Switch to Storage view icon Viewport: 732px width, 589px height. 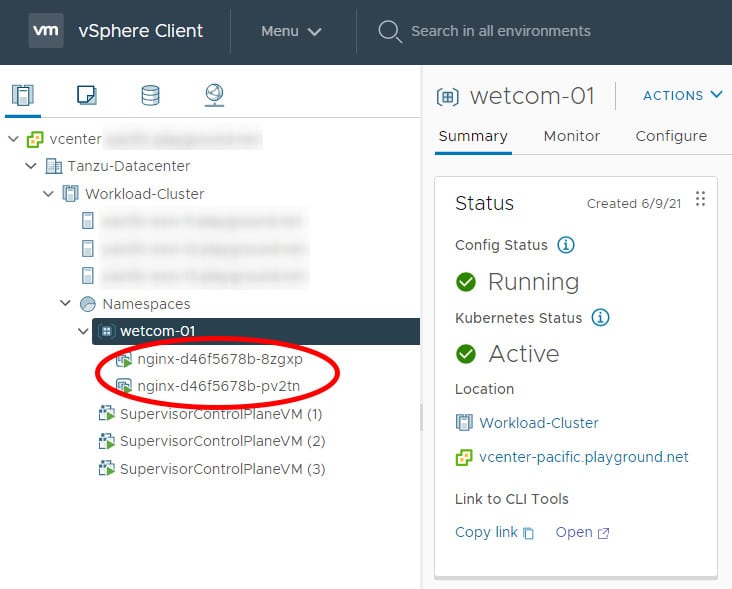click(x=150, y=95)
